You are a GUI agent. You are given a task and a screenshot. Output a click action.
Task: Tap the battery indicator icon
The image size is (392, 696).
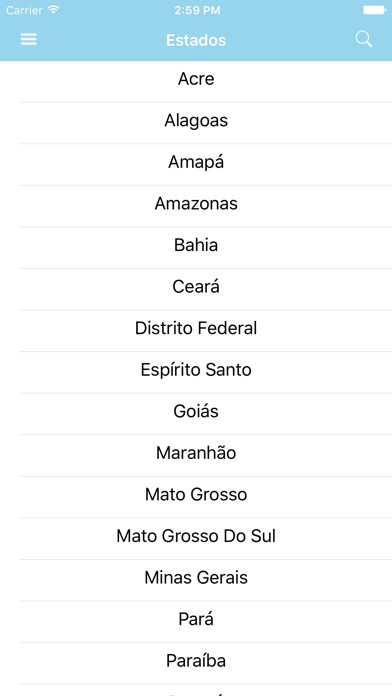pyautogui.click(x=374, y=10)
